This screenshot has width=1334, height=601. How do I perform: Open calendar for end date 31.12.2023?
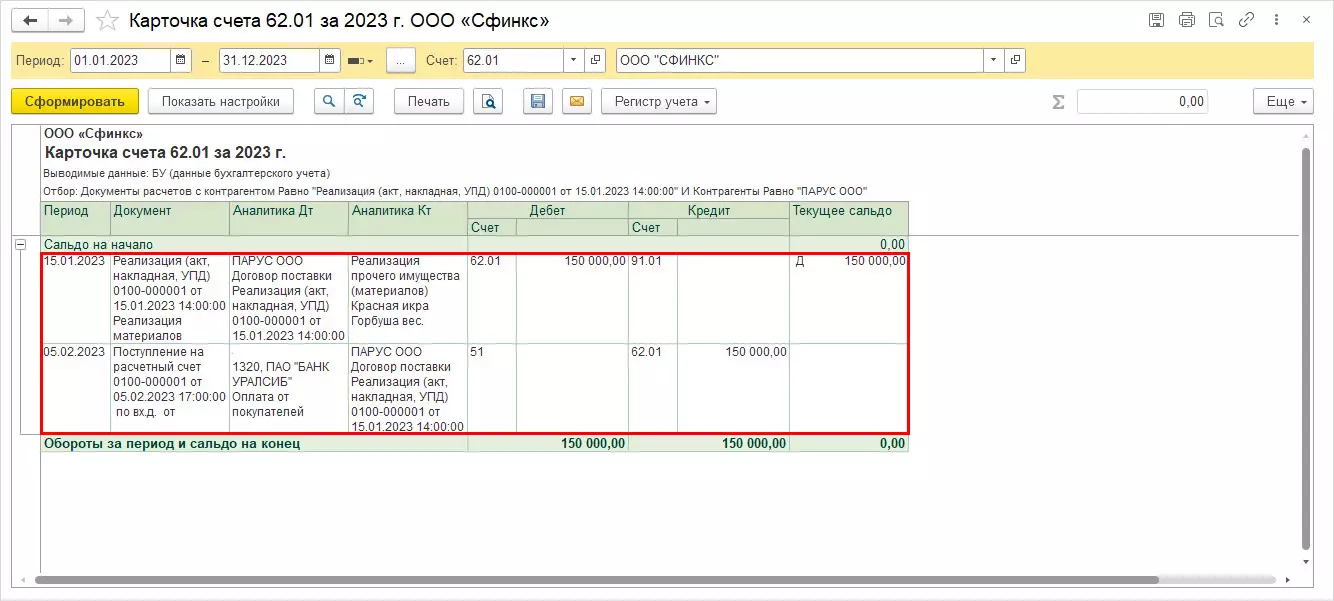point(330,60)
